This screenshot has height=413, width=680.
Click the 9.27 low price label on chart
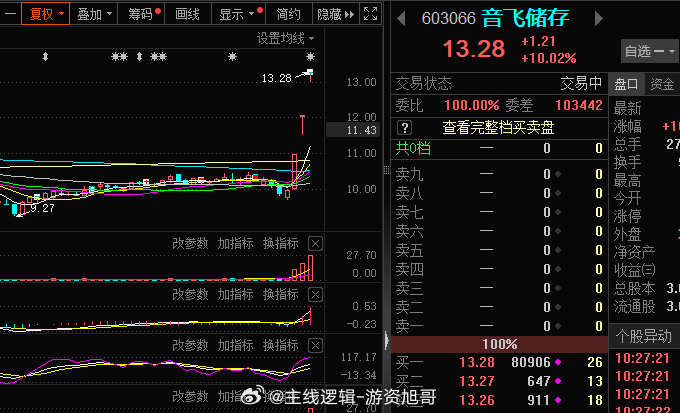click(x=42, y=208)
